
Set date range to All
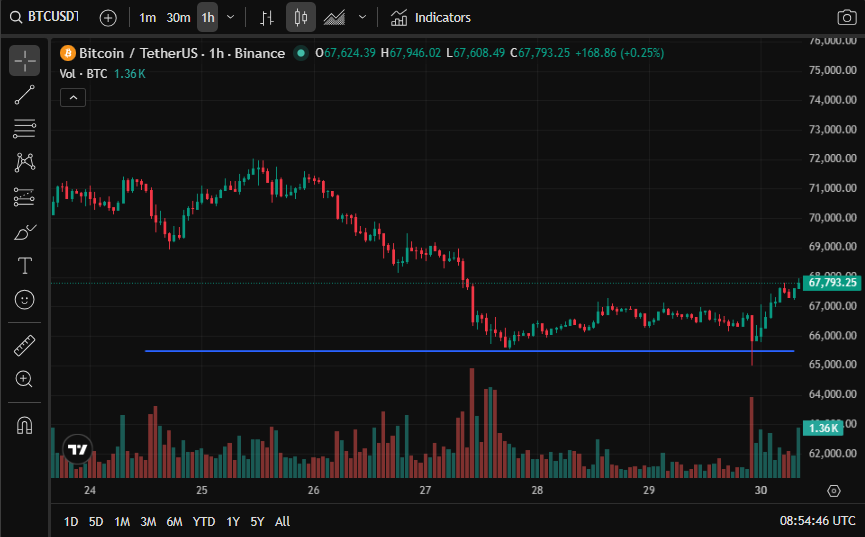[x=282, y=522]
